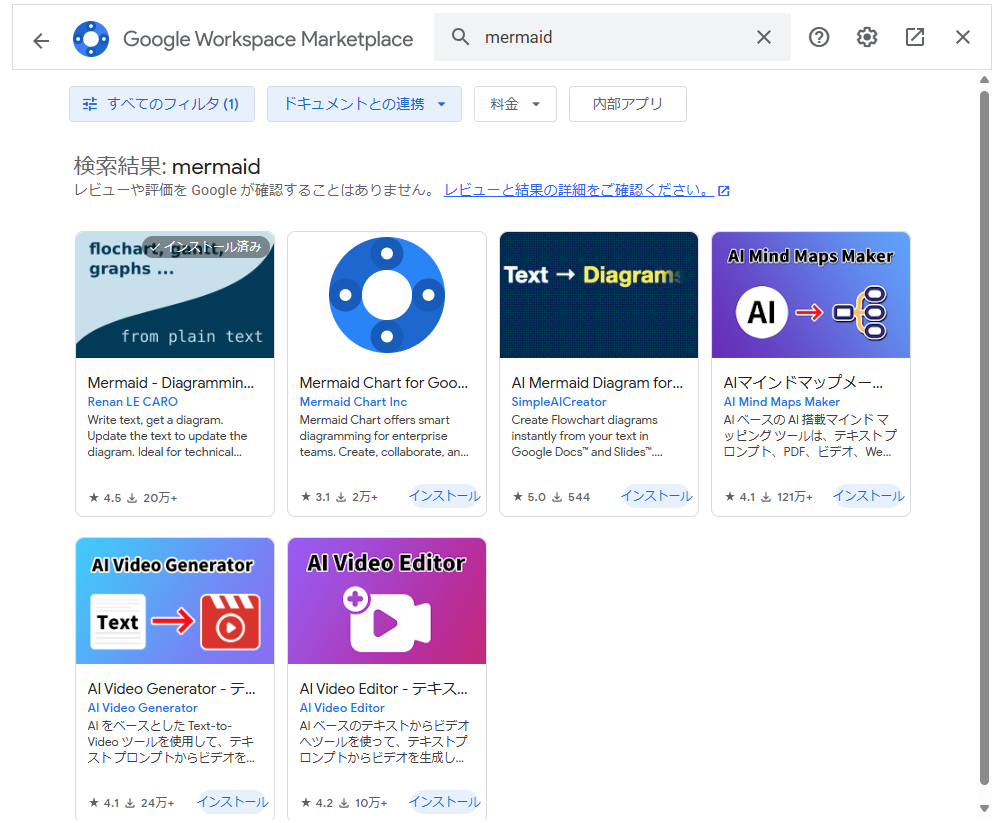Open the AI Mind Maps Maker thumbnail
998x823 pixels.
(811, 295)
